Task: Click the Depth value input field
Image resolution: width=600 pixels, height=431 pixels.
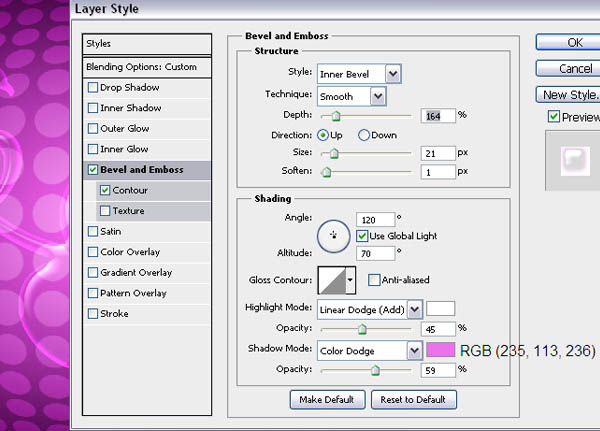Action: click(438, 115)
